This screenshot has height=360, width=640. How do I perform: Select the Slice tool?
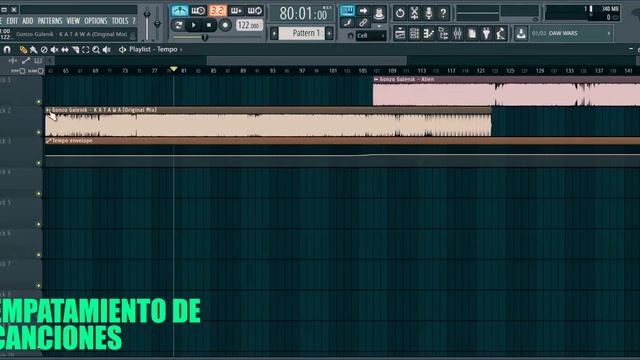[x=76, y=50]
